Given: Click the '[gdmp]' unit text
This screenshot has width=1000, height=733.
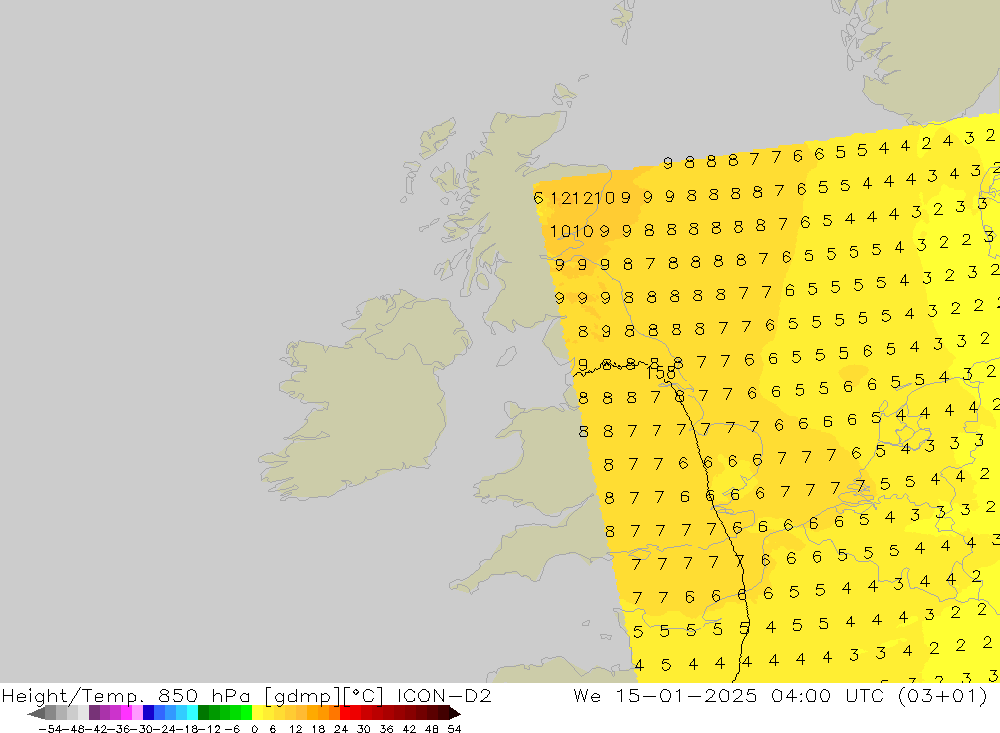Looking at the screenshot, I should [303, 695].
